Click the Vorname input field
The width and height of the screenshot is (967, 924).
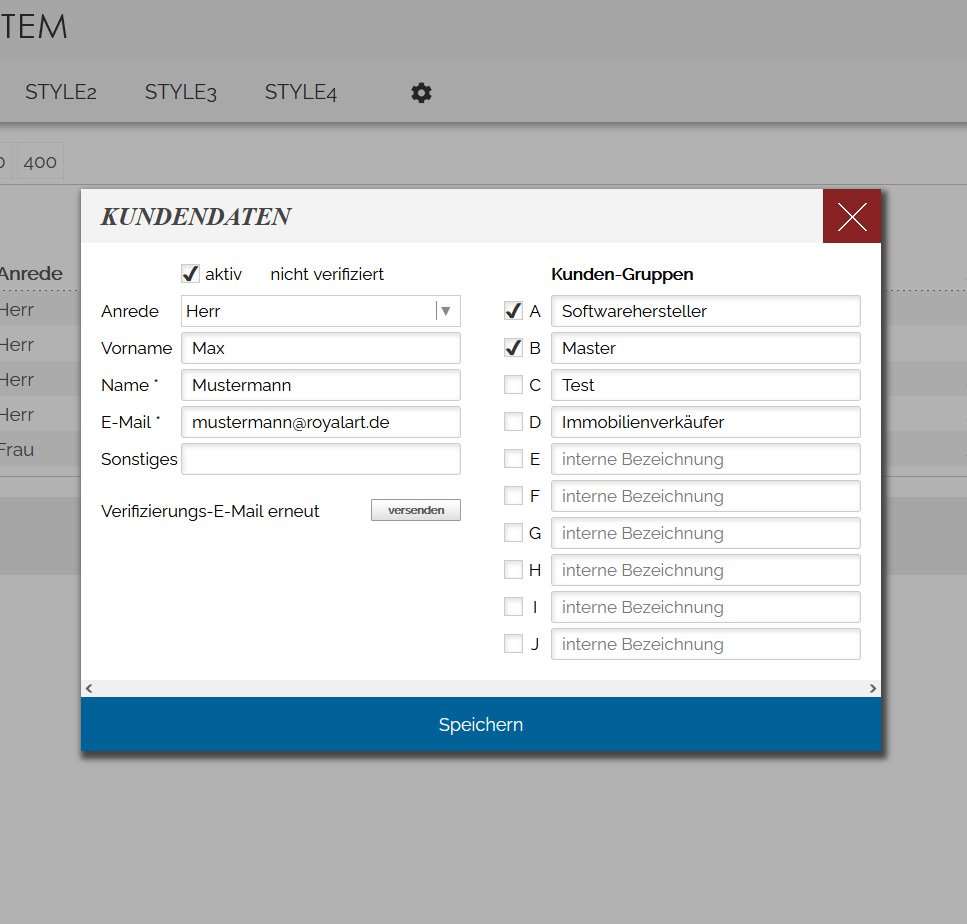point(320,348)
